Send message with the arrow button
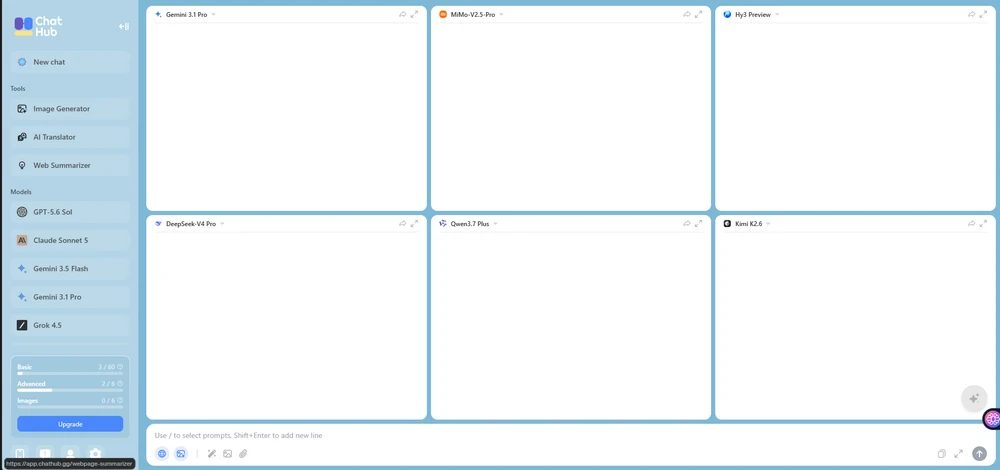The width and height of the screenshot is (1000, 470). [979, 453]
